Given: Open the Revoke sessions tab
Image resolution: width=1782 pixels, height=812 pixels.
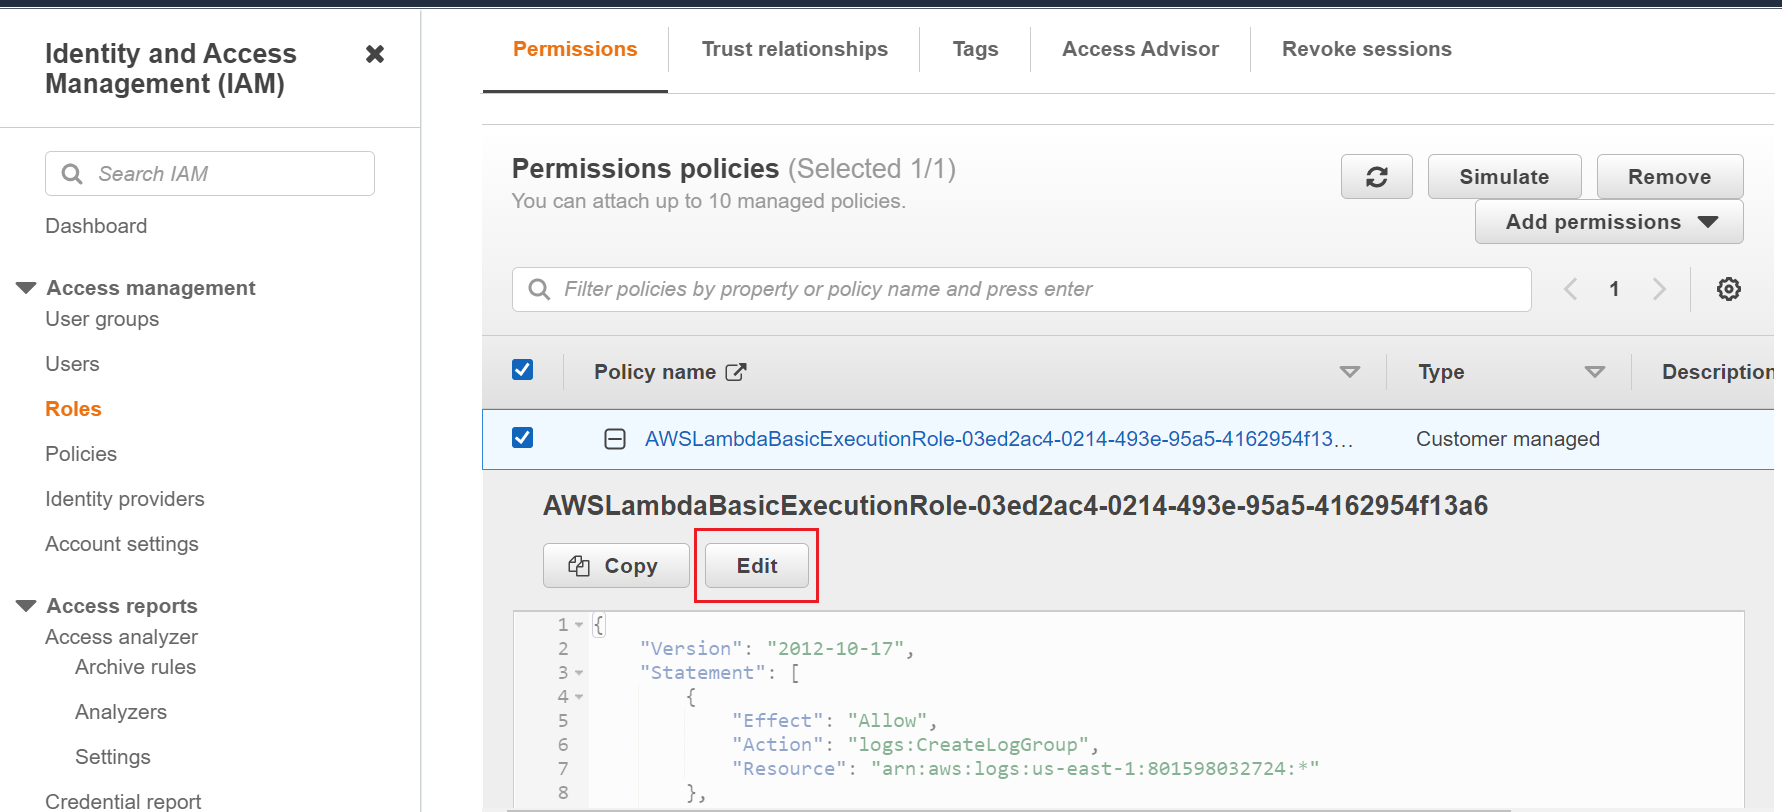Looking at the screenshot, I should (x=1367, y=49).
